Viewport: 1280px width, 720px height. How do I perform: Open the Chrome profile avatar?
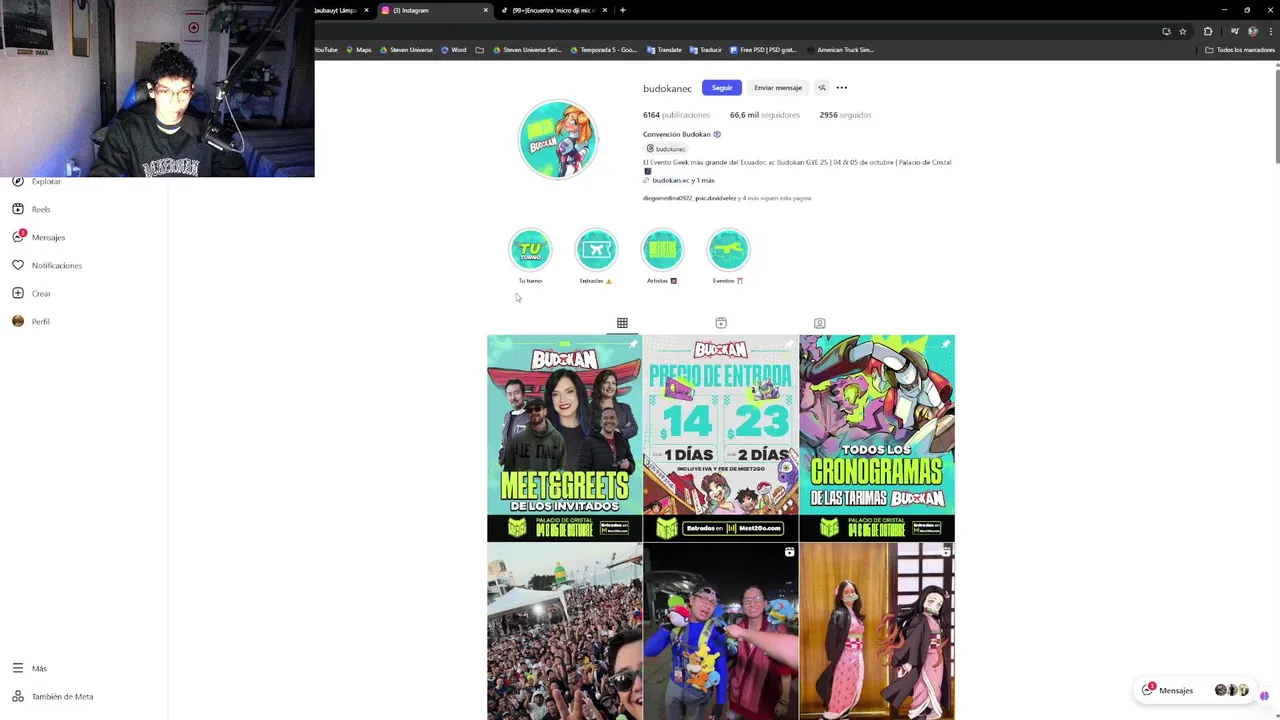click(1253, 31)
